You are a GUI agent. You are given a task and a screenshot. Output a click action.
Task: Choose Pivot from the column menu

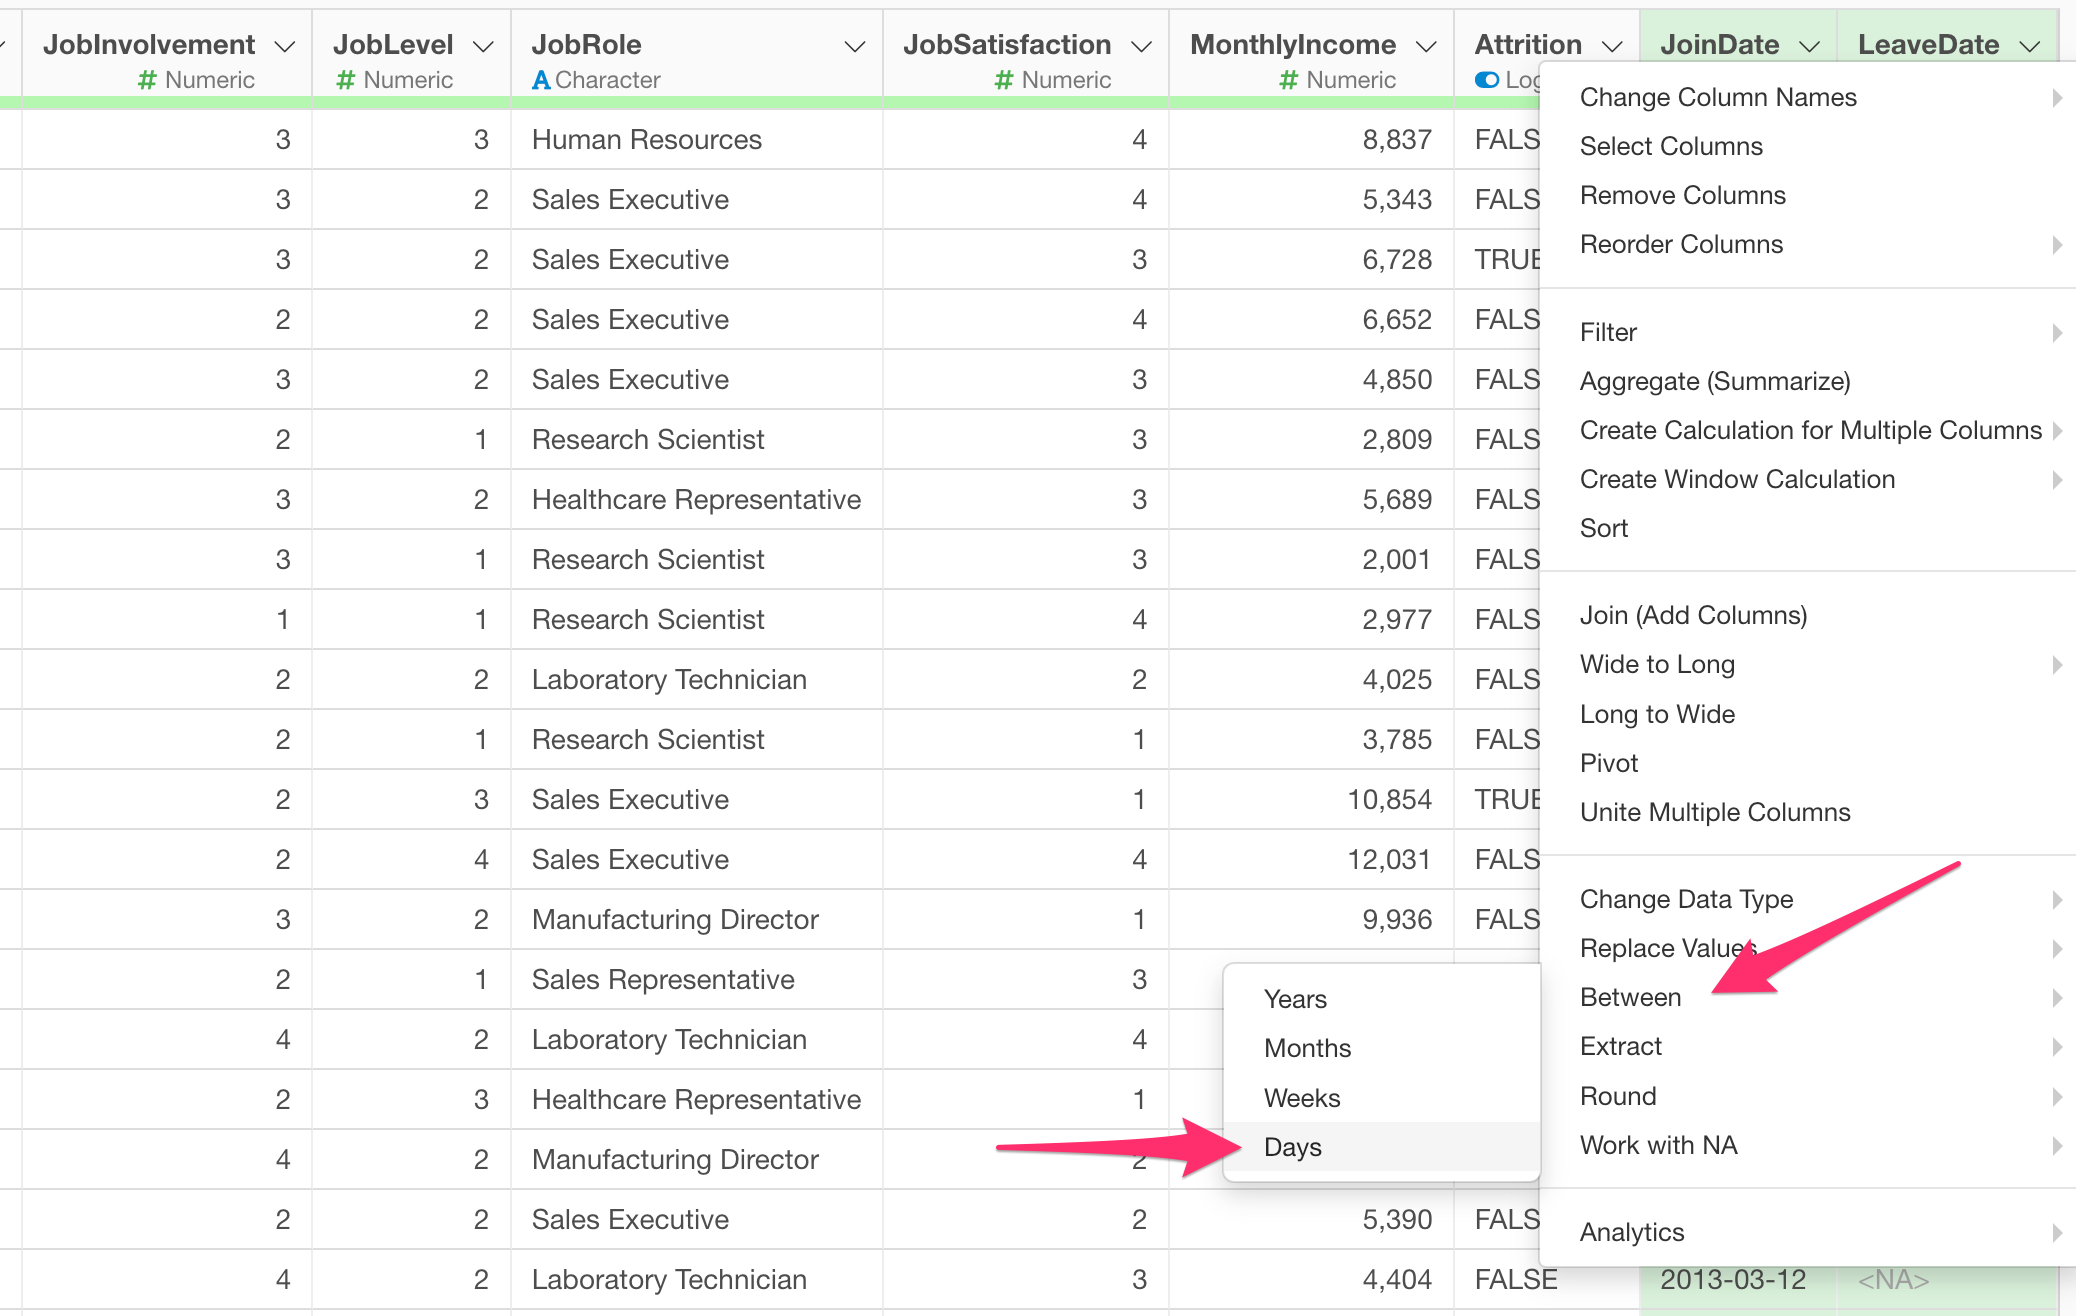coord(1808,763)
